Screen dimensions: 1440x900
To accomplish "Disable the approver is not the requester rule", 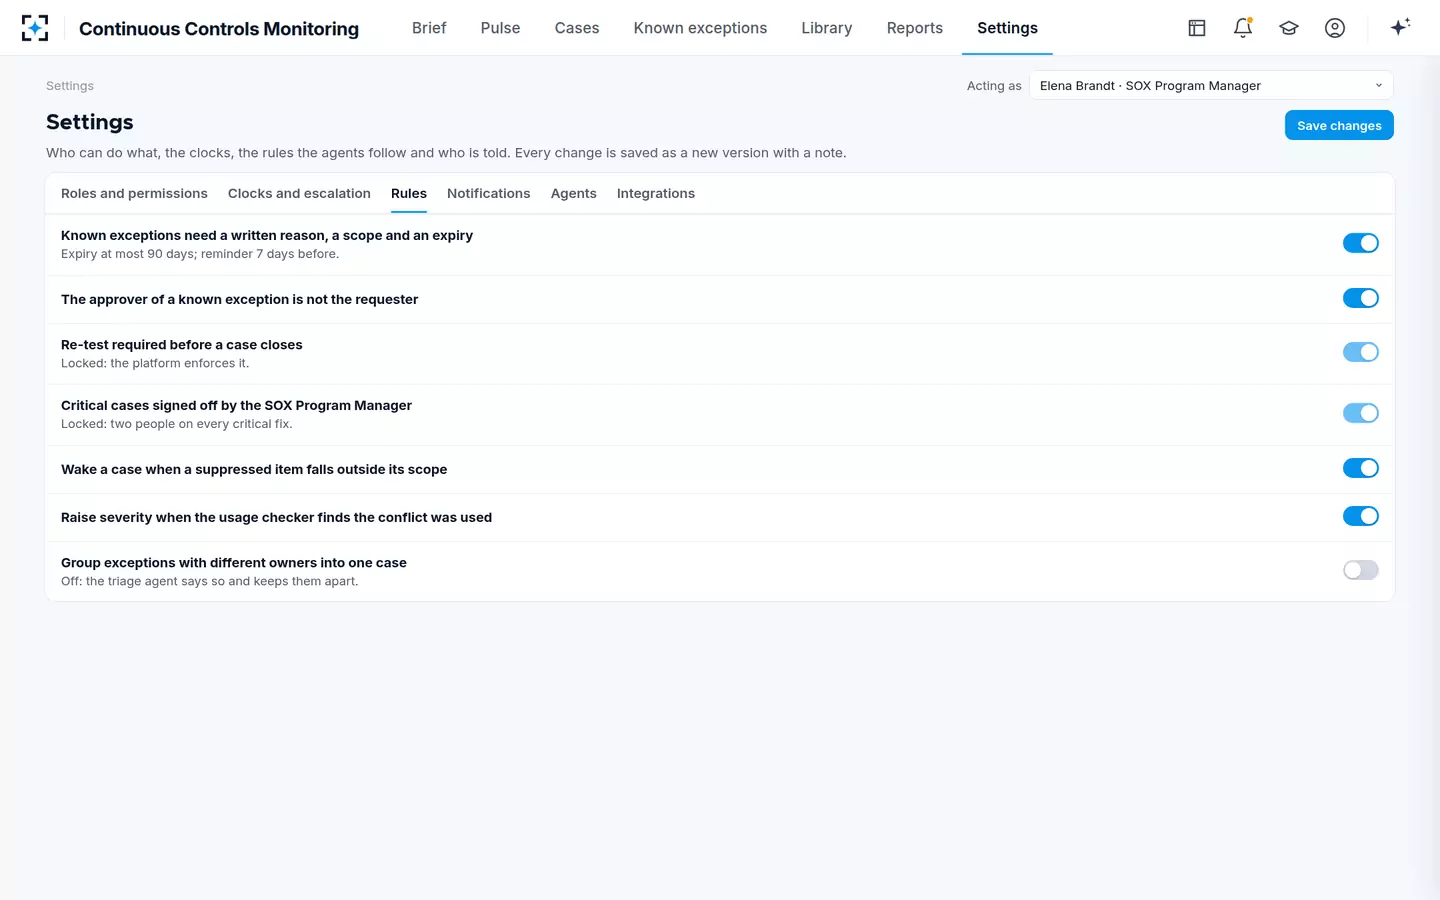I will 1361,298.
